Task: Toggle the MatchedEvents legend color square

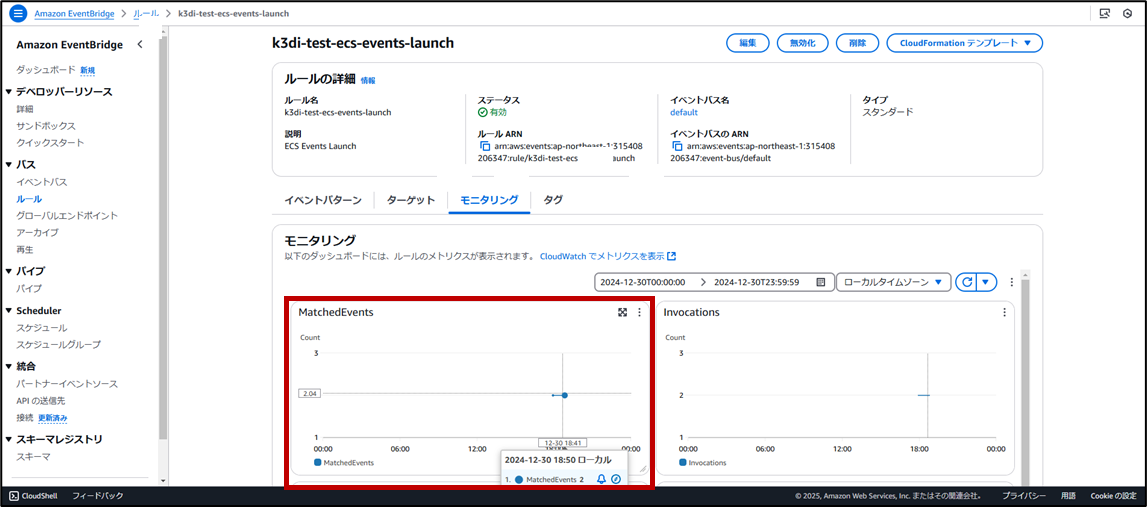Action: point(317,463)
